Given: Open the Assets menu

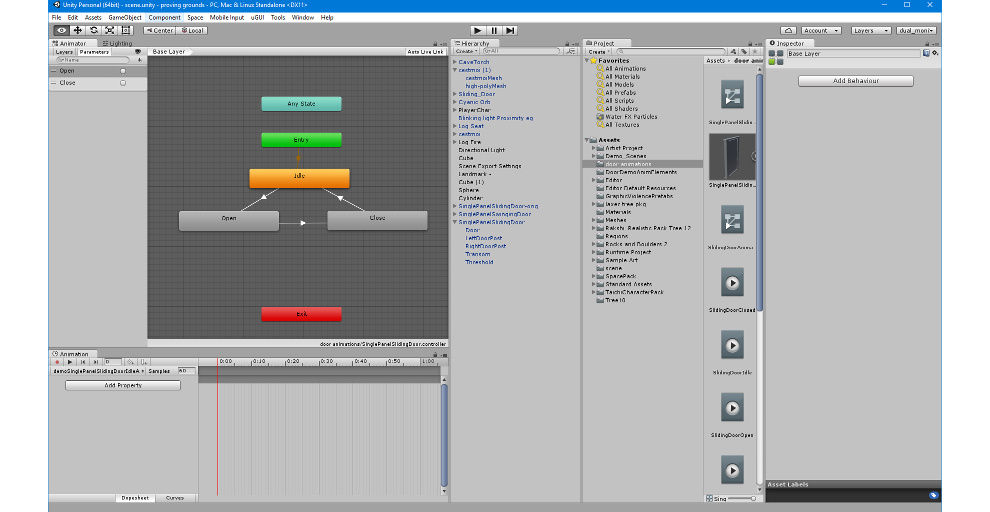Looking at the screenshot, I should pyautogui.click(x=93, y=18).
